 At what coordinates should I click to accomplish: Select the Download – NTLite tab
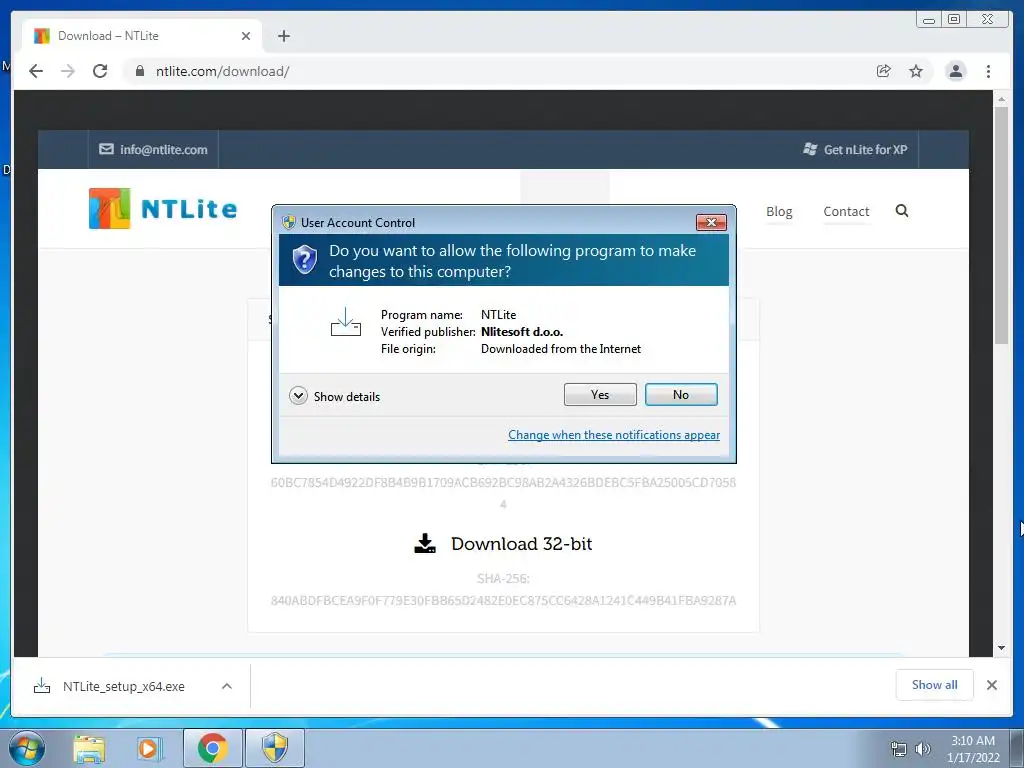point(140,36)
